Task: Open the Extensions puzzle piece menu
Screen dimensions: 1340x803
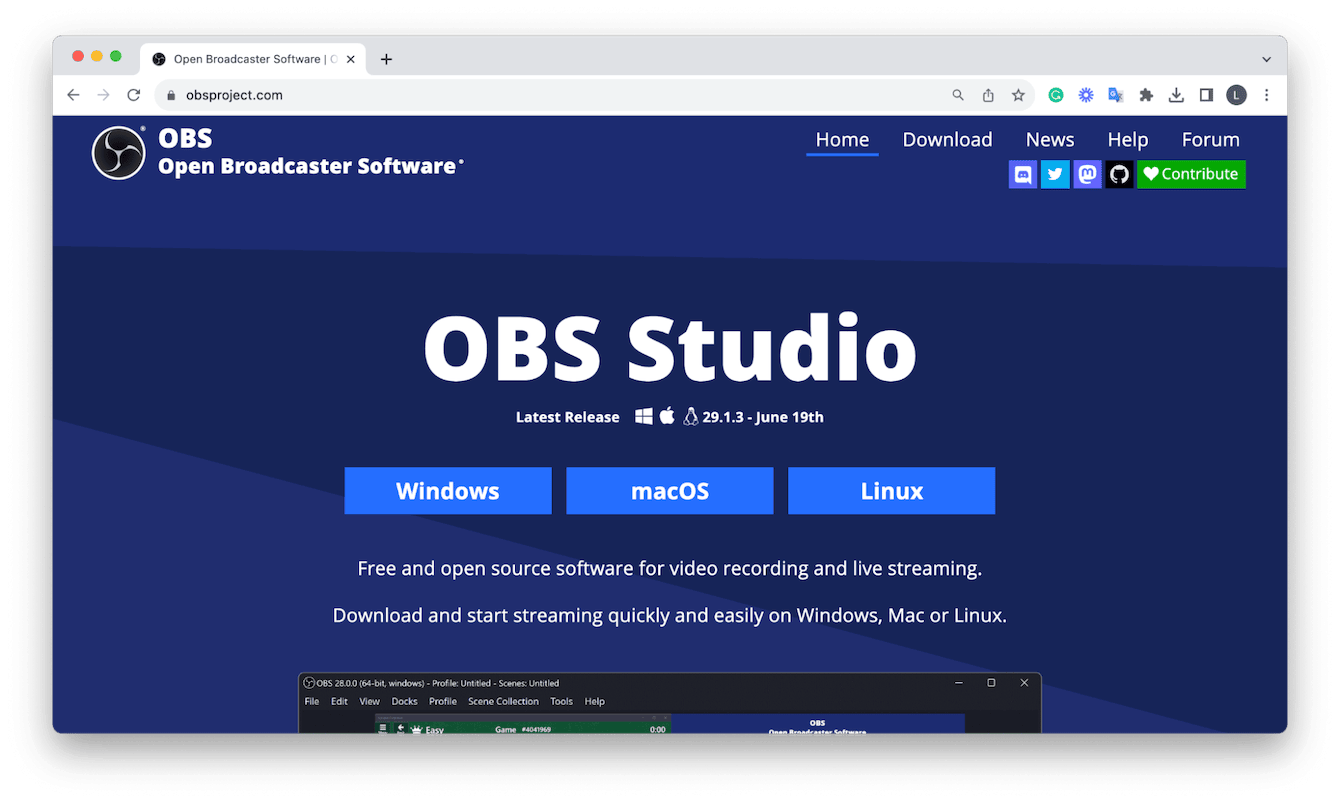Action: [x=1146, y=95]
